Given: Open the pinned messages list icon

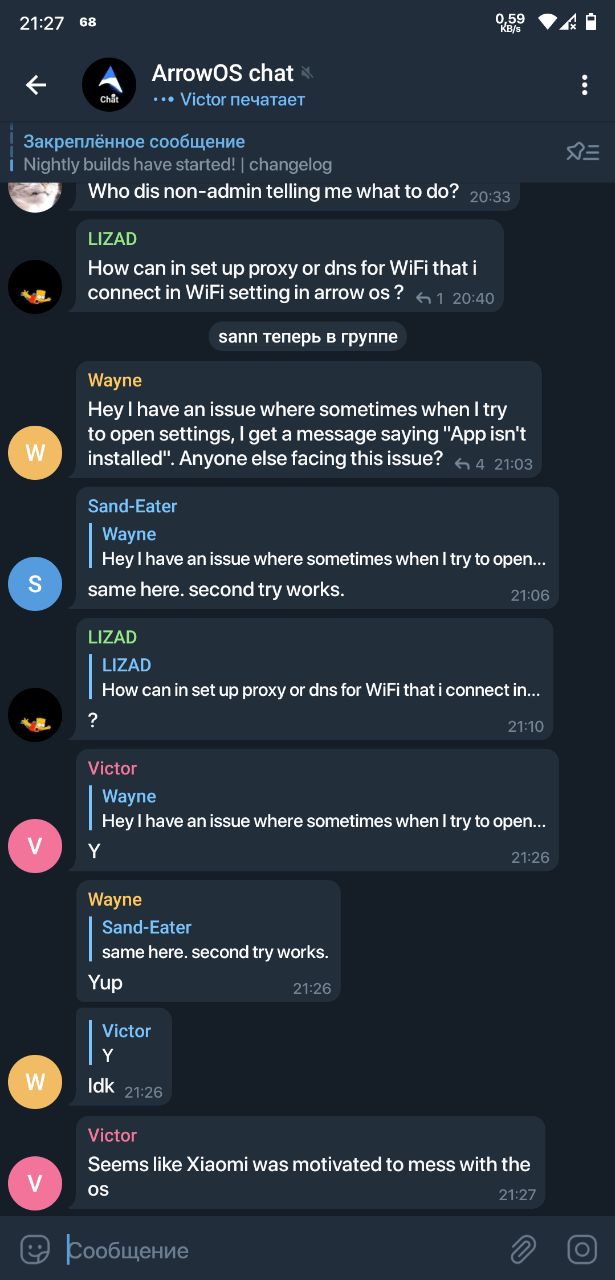Looking at the screenshot, I should click(582, 152).
